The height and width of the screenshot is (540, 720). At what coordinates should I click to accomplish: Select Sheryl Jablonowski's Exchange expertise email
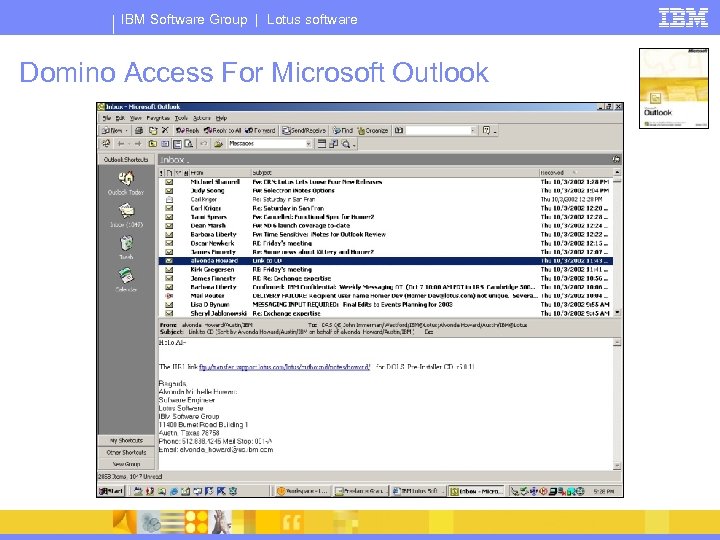385,313
